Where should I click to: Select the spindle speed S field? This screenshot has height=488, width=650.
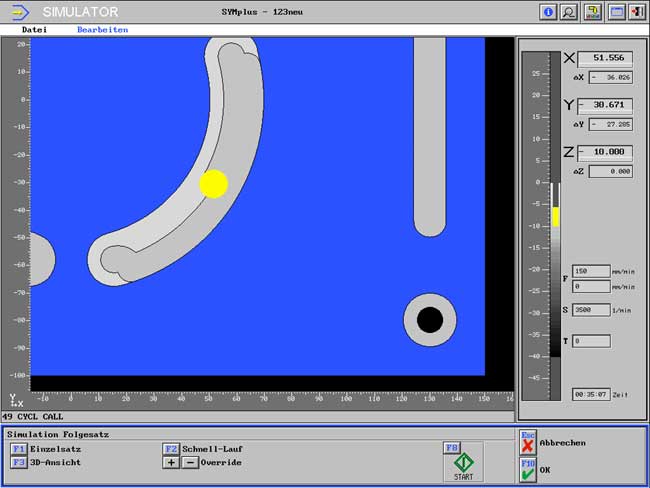591,310
